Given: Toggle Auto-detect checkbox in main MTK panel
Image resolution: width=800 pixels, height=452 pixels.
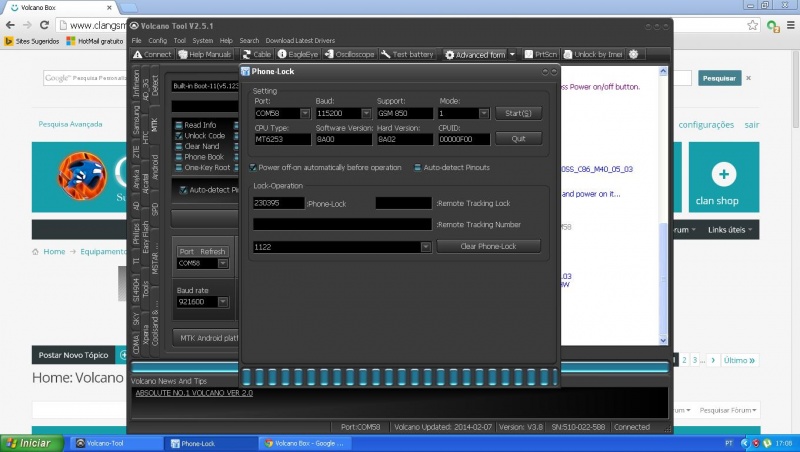Looking at the screenshot, I should 183,190.
